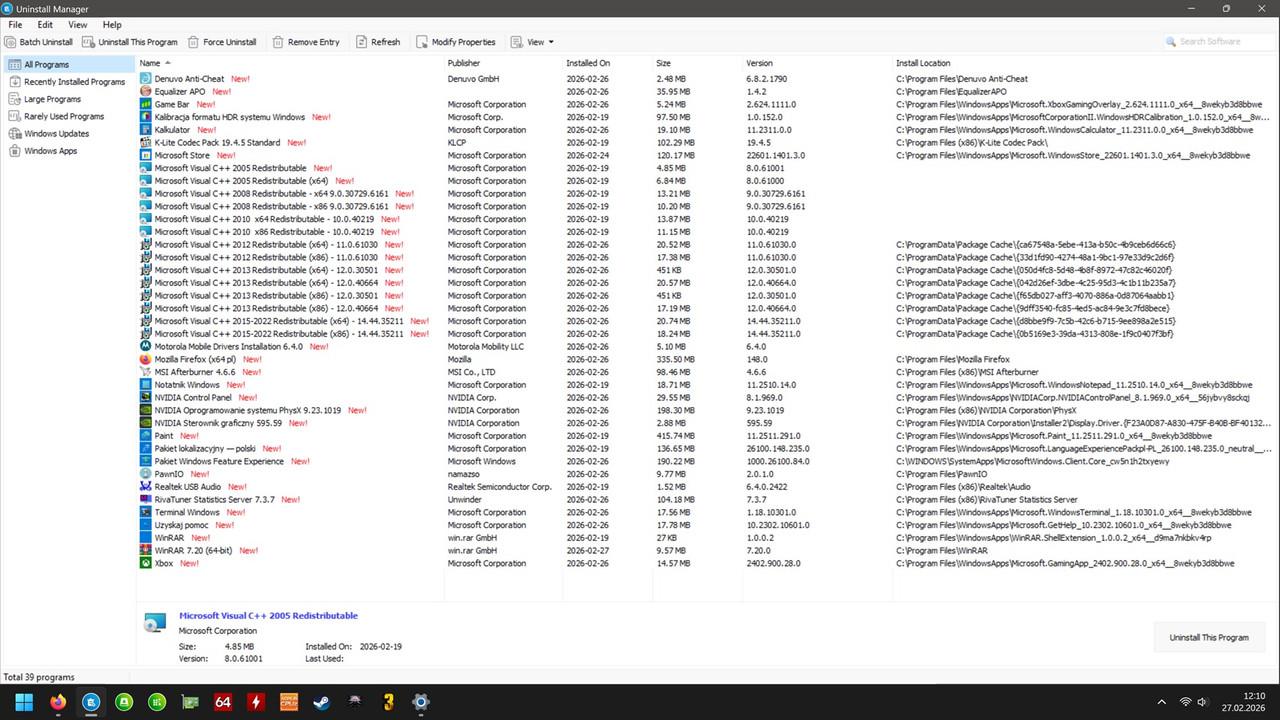Viewport: 1280px width, 720px height.
Task: Click details panel title Microsoft Visual C++ 2005 Redistributable
Action: [x=268, y=616]
